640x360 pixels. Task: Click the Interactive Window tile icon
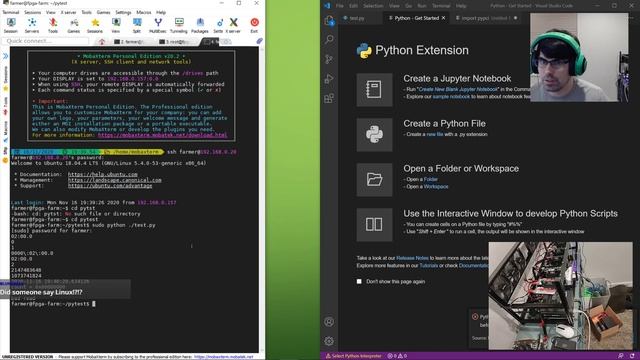[x=374, y=224]
